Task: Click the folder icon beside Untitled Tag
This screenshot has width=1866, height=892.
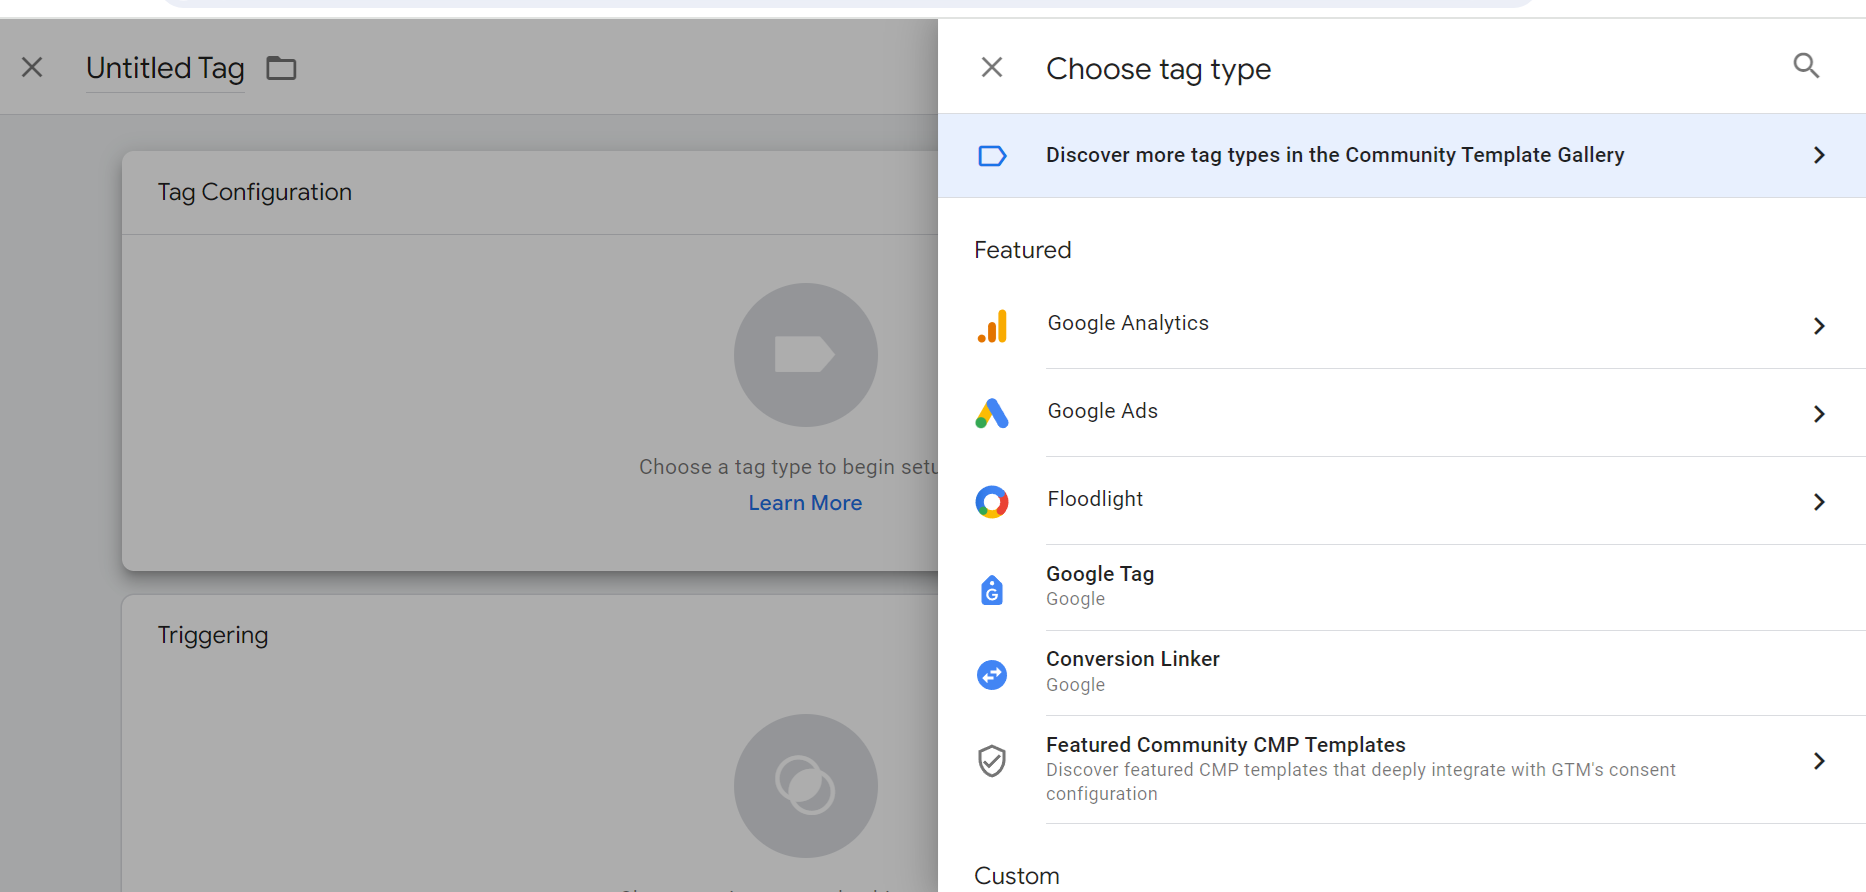Action: click(281, 68)
